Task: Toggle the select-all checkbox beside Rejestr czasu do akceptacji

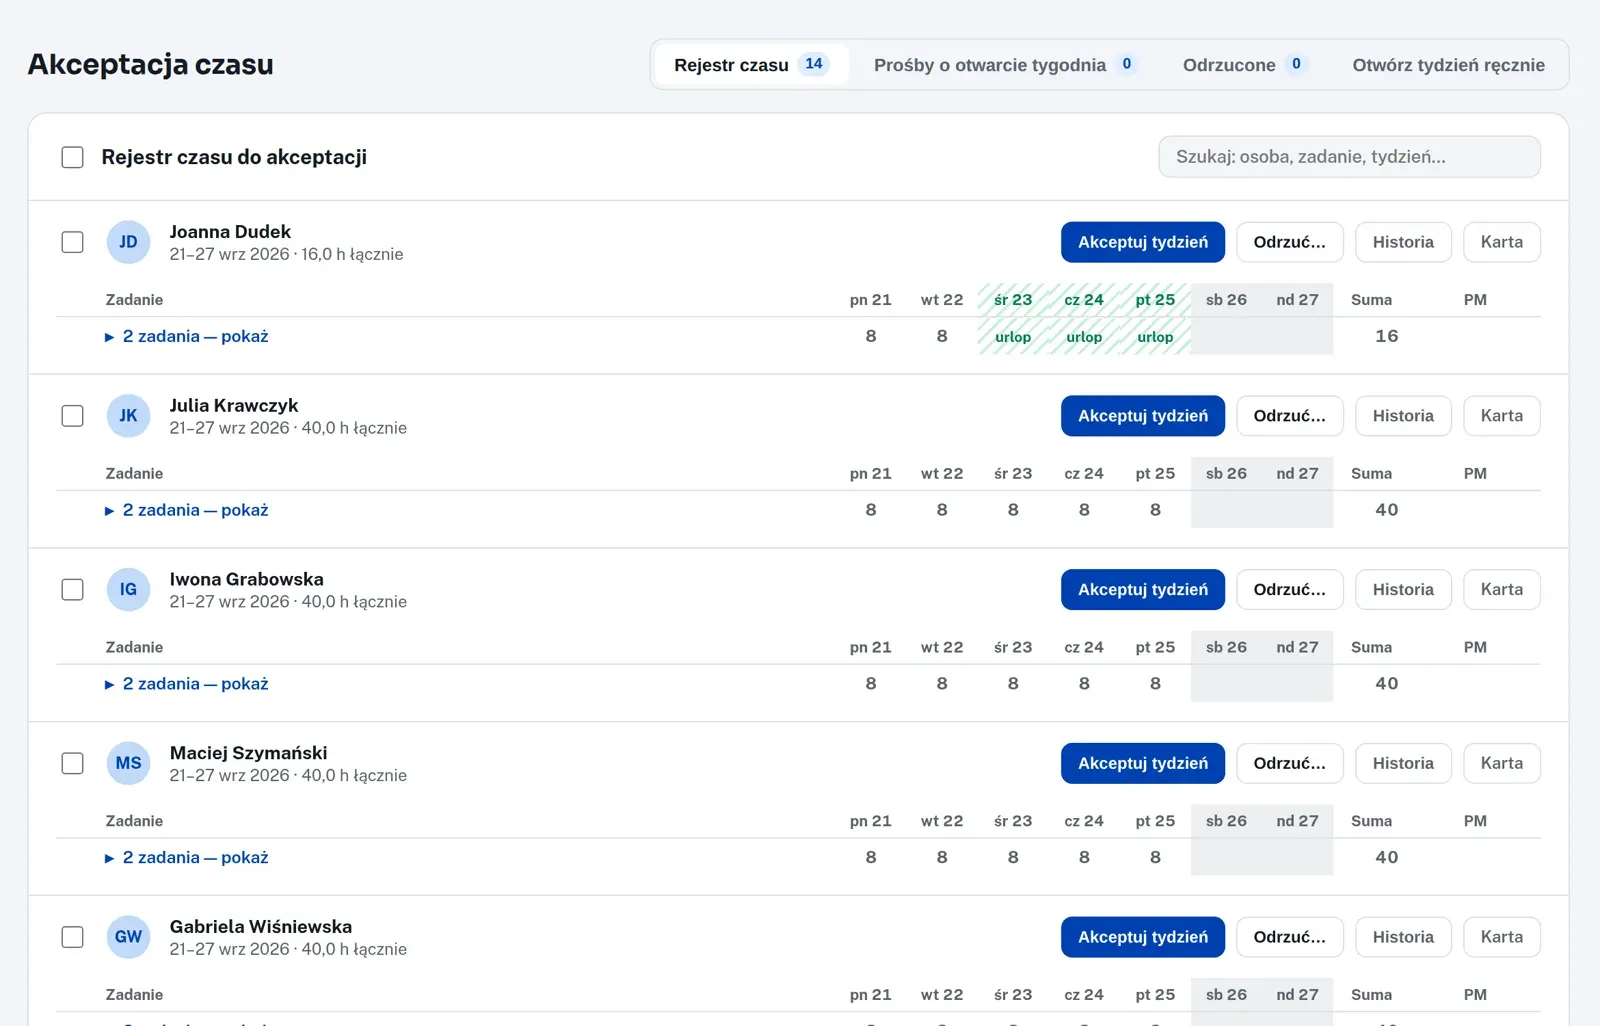Action: pos(72,157)
